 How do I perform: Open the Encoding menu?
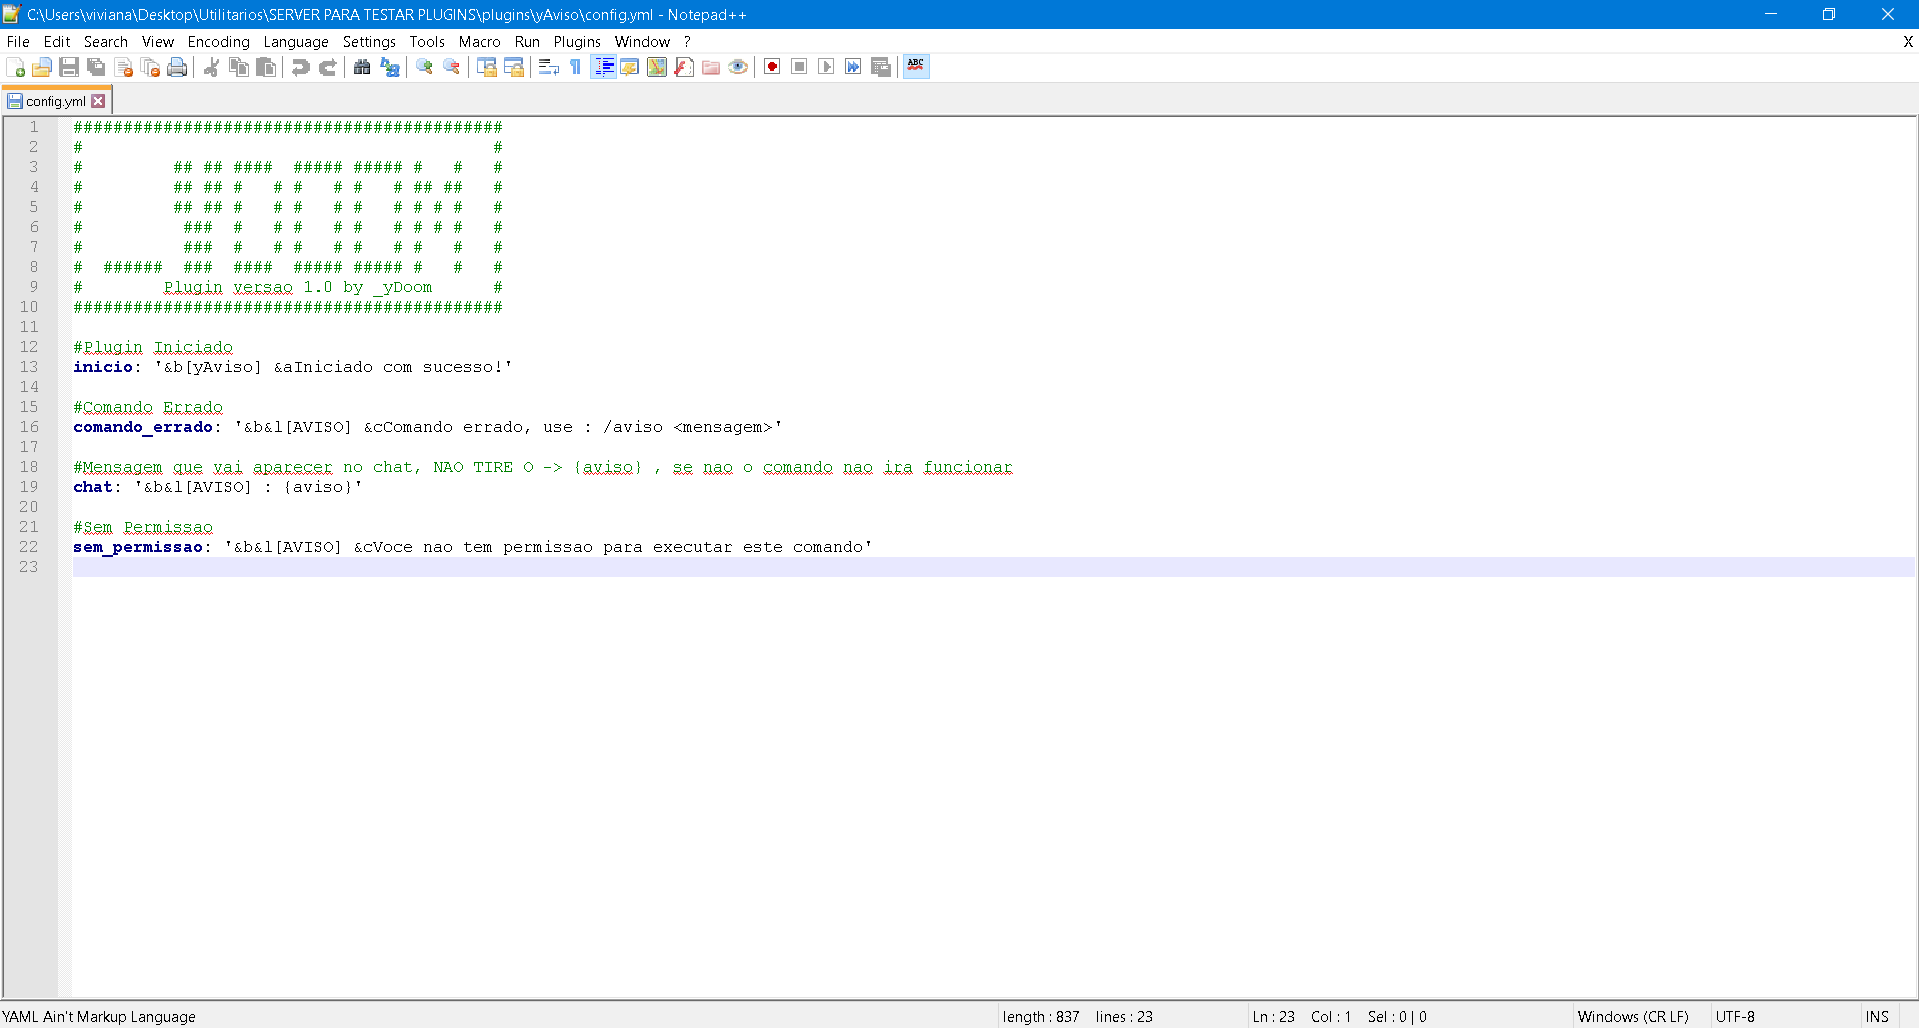point(219,42)
